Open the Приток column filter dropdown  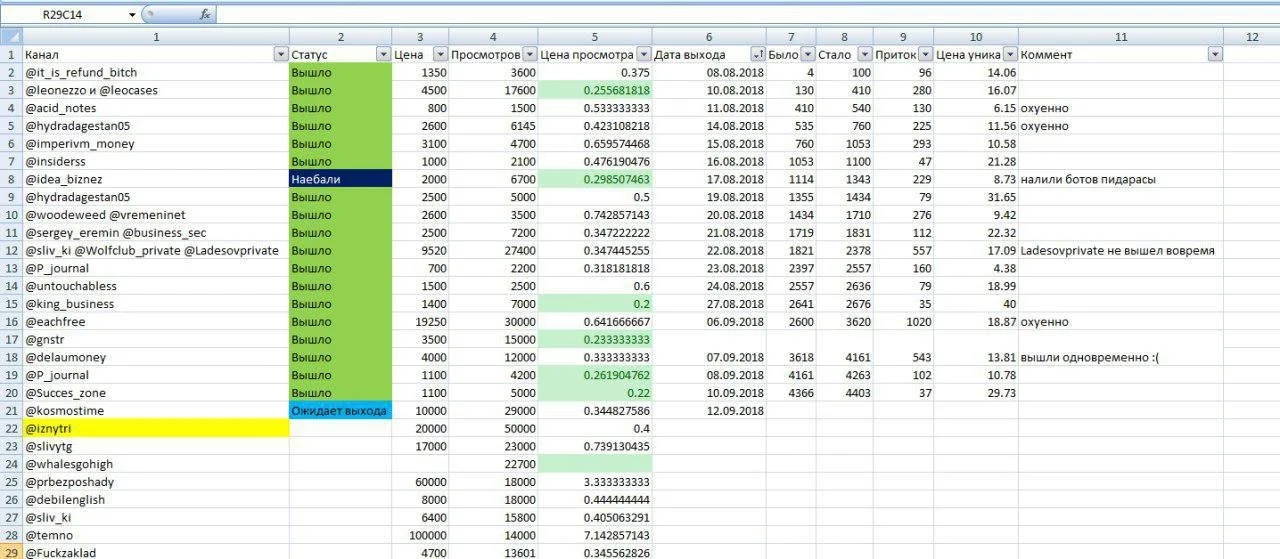point(926,55)
